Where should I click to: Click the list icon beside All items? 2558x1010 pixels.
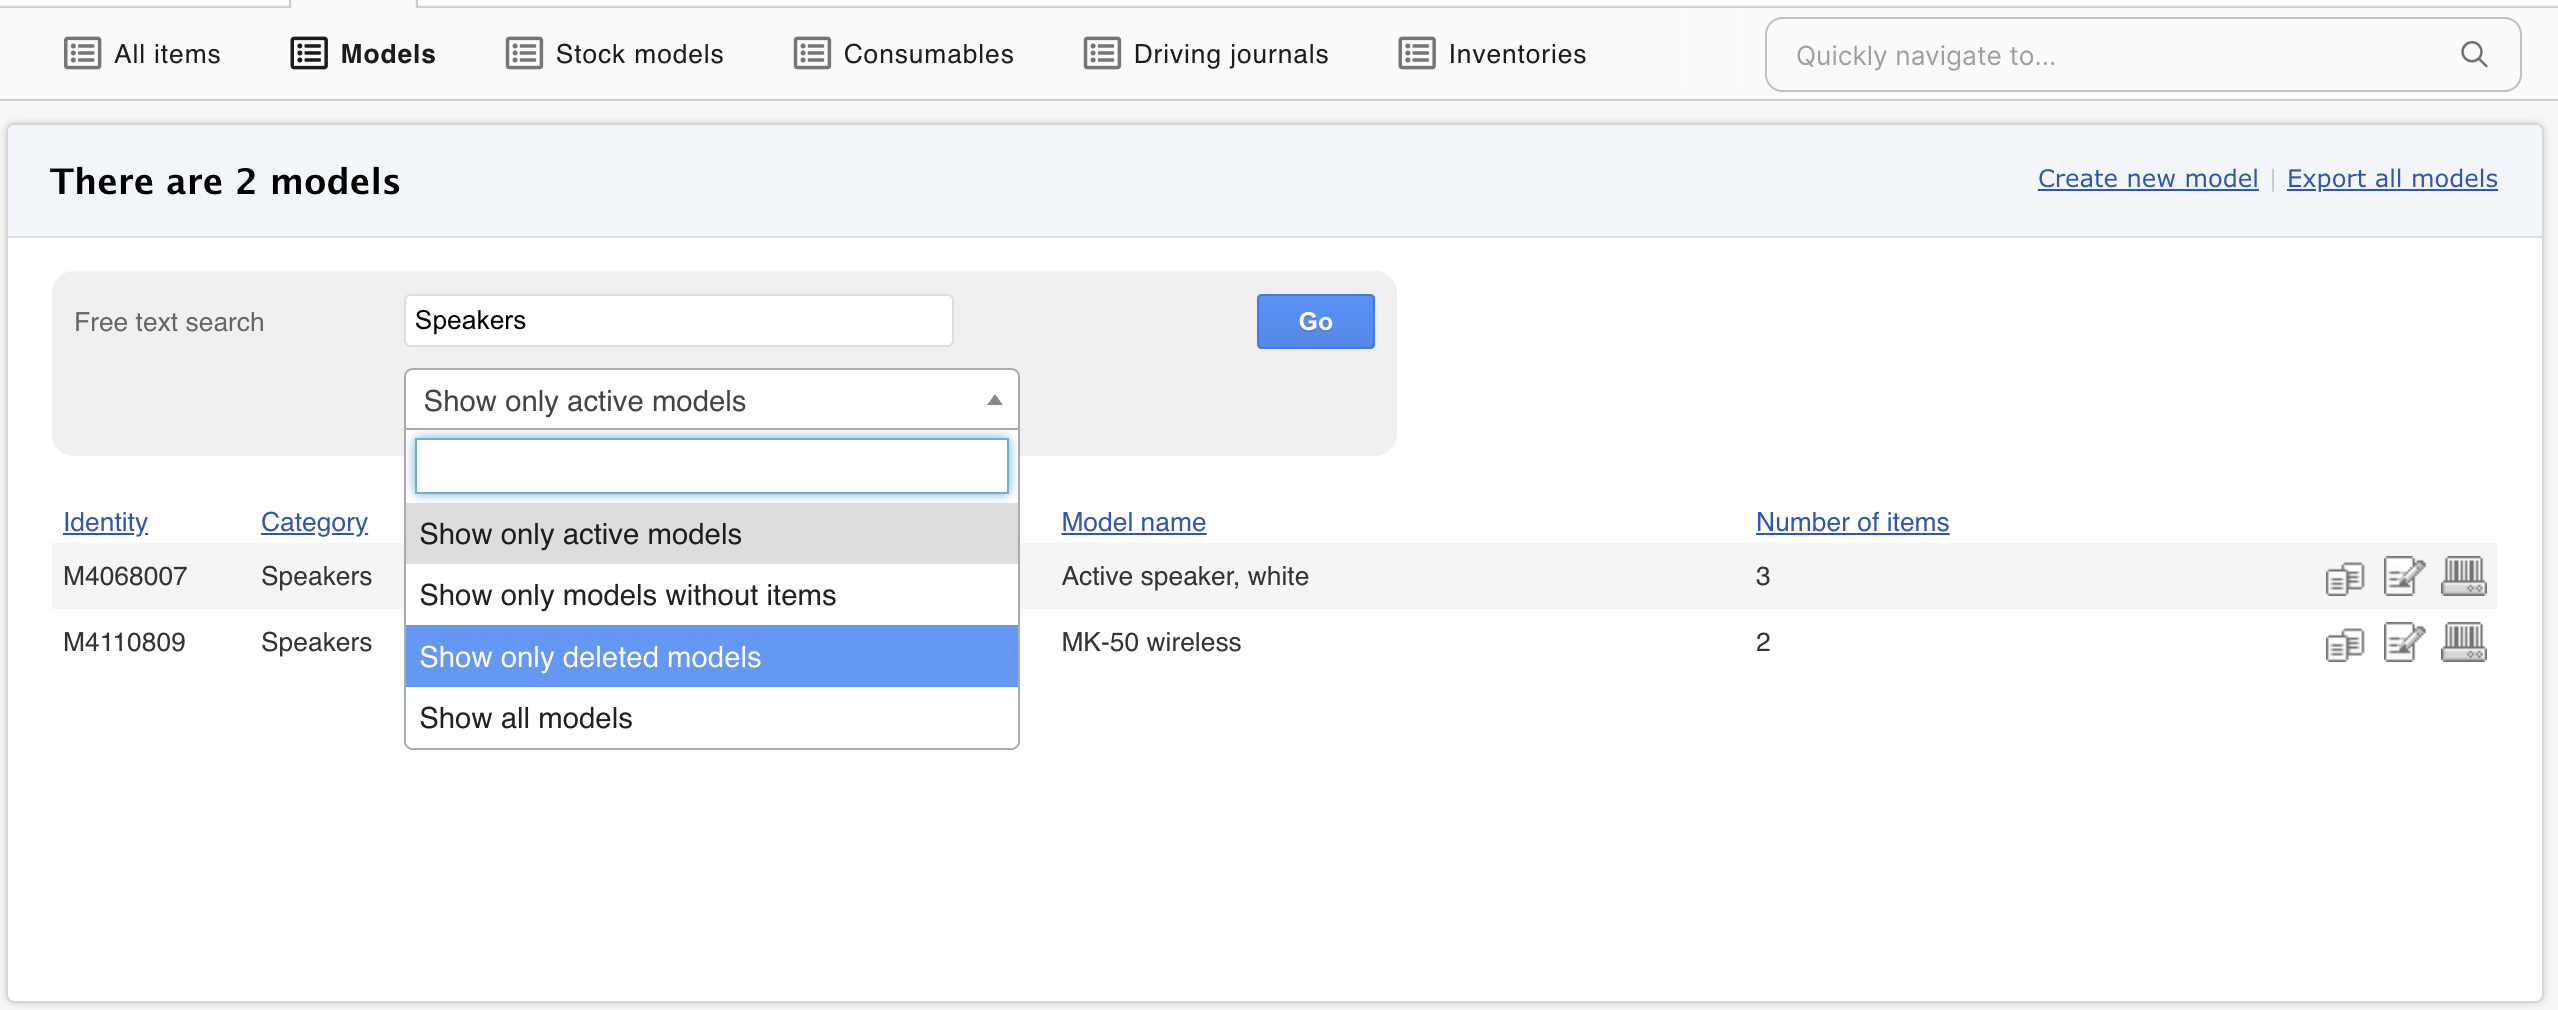(82, 53)
